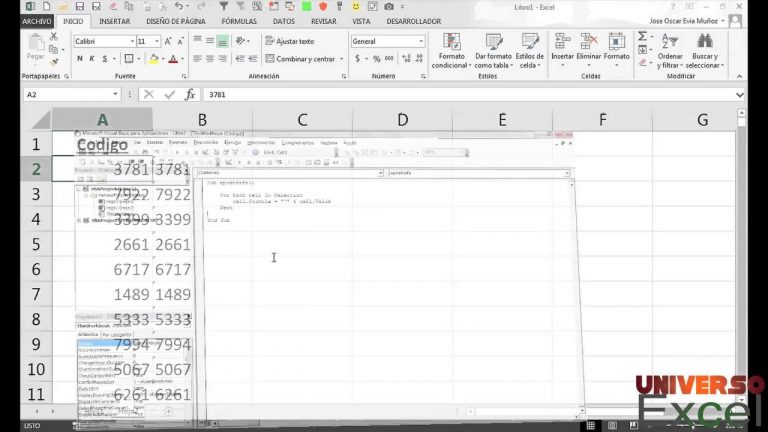768x432 pixels.
Task: Open the FÓRMULAS ribbon tab
Action: tap(239, 20)
